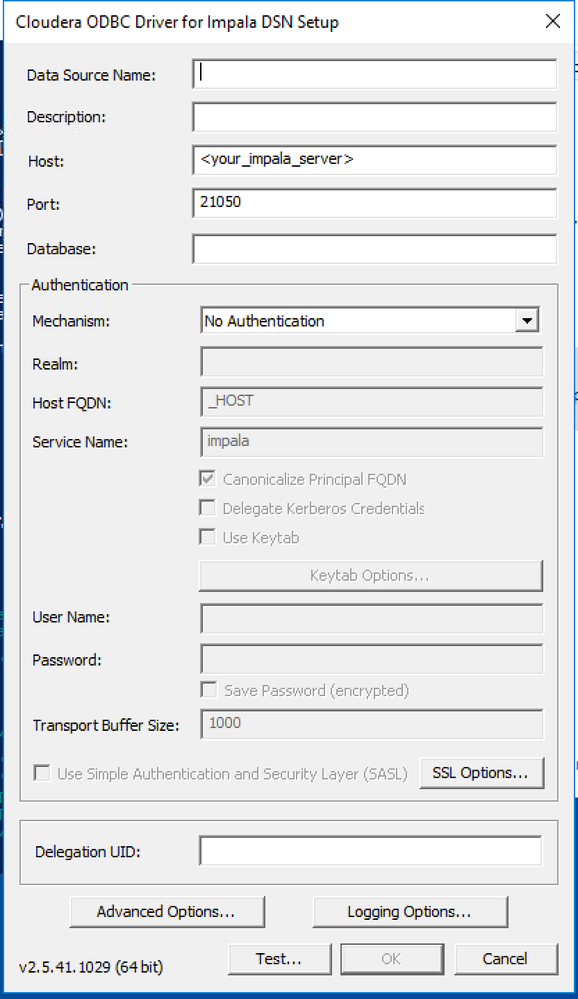Open Logging Options

click(410, 912)
